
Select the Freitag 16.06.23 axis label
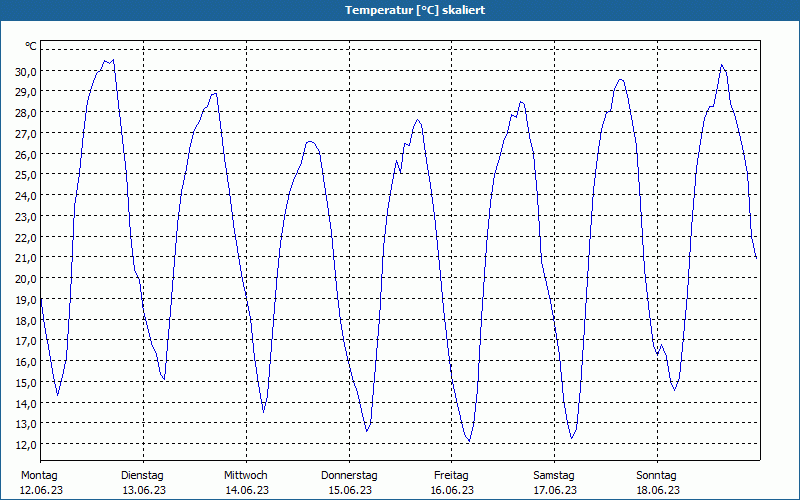452,483
